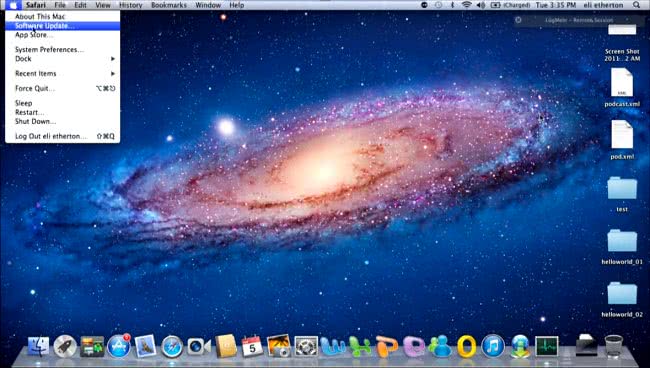Open the Wi-Fi status menu
Screen dimensions: 650x368
467,5
